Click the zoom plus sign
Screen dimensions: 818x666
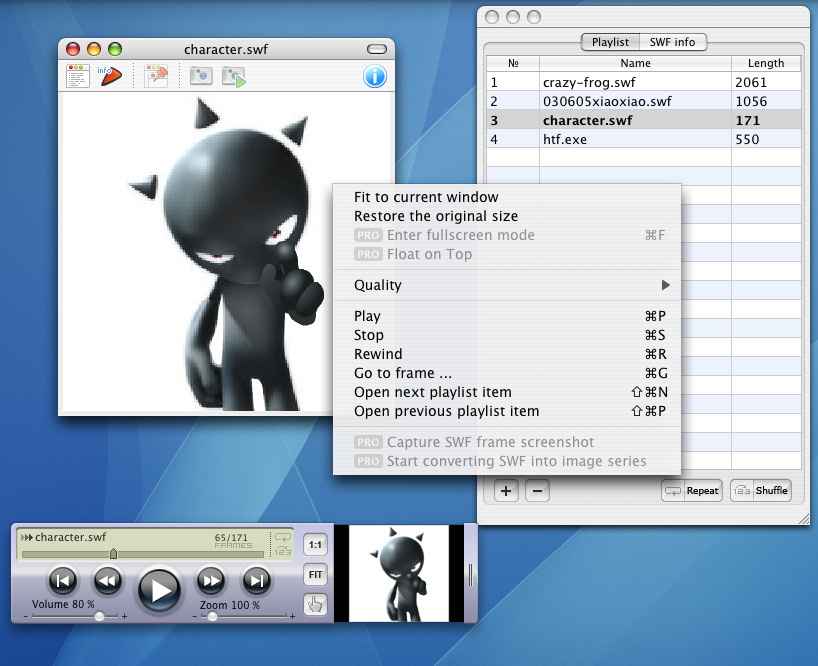[292, 616]
